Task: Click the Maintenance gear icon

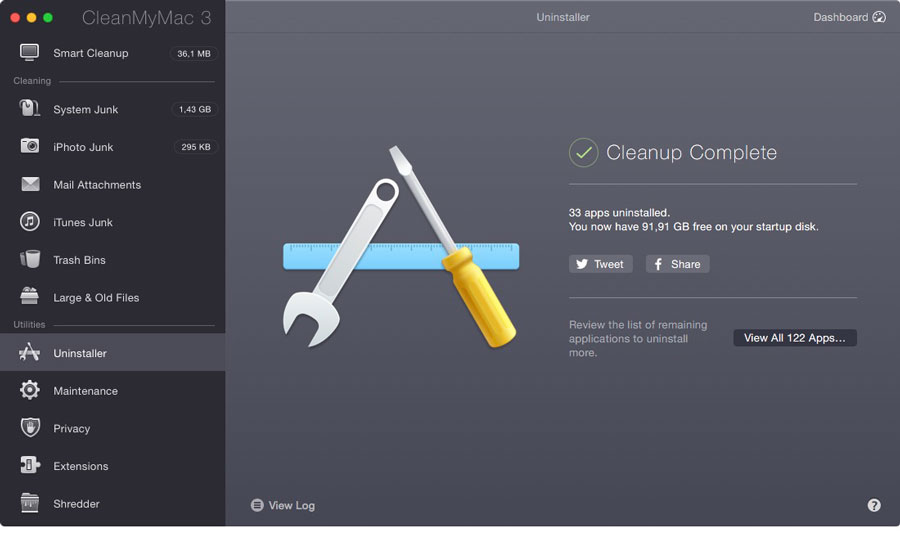Action: 30,390
